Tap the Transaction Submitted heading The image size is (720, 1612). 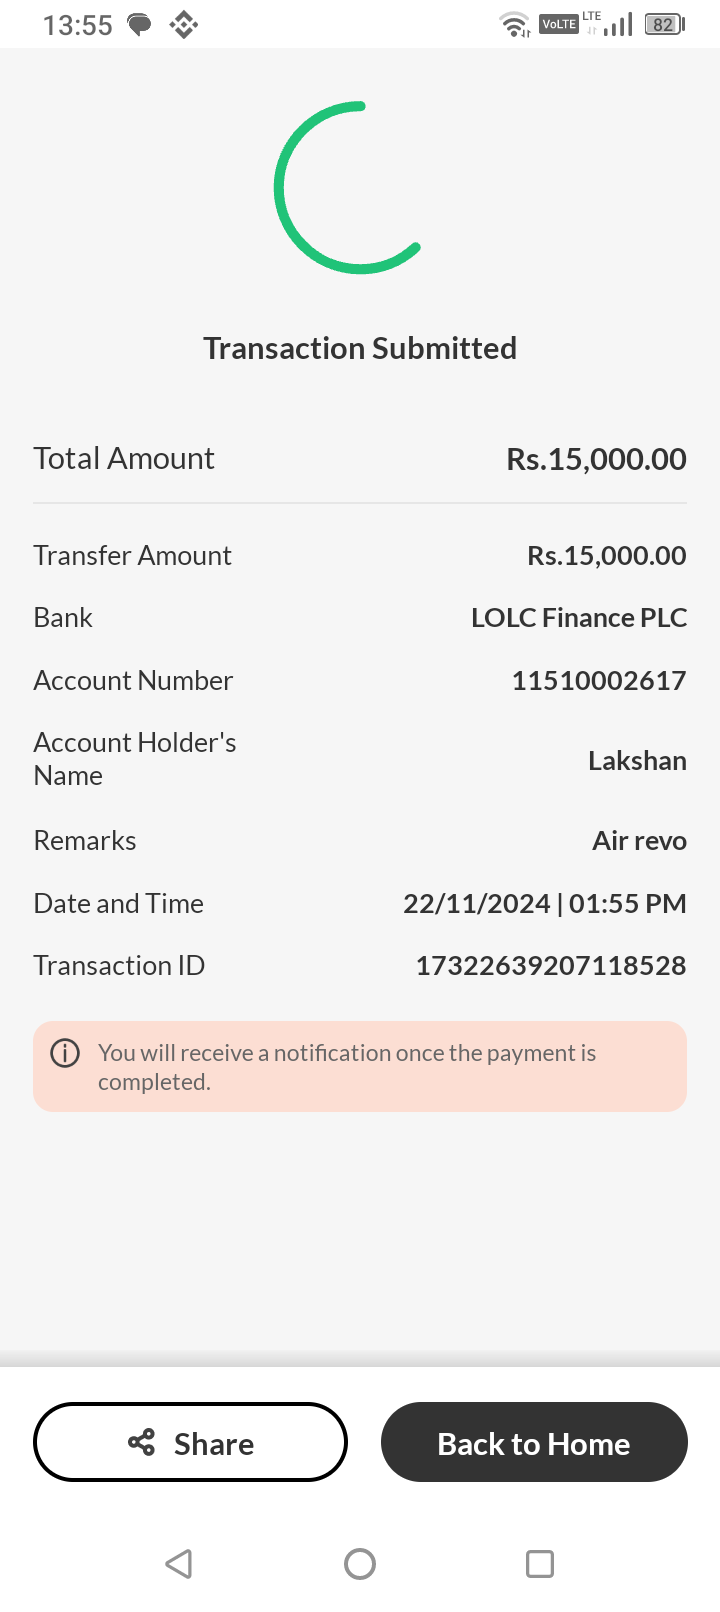[x=360, y=348]
